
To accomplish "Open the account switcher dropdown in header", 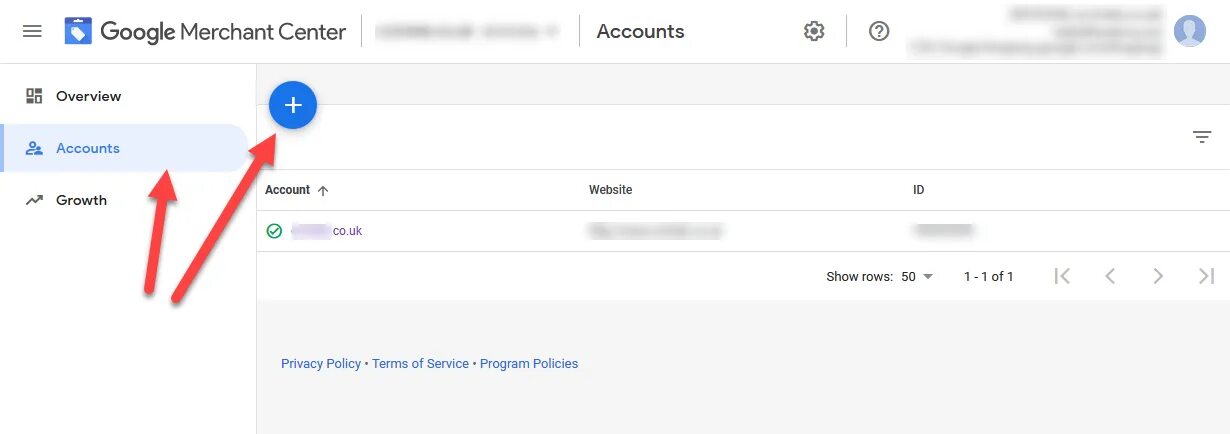I will (x=468, y=31).
